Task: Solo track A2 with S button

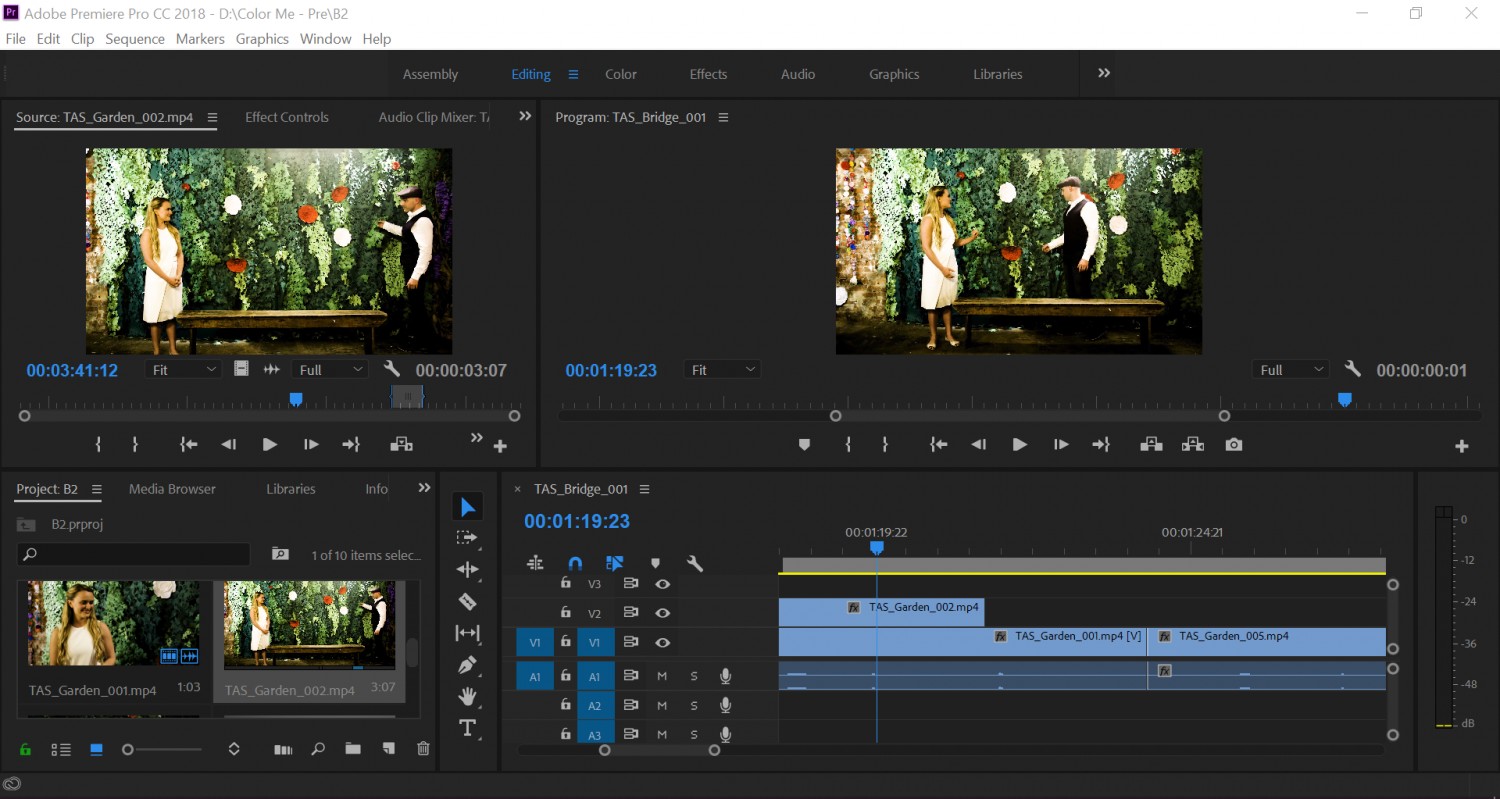Action: [694, 706]
